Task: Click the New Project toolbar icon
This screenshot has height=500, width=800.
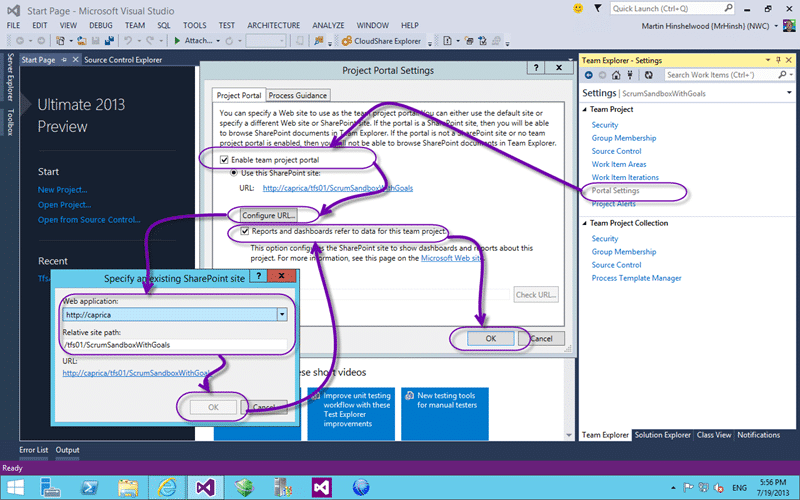Action: point(60,41)
